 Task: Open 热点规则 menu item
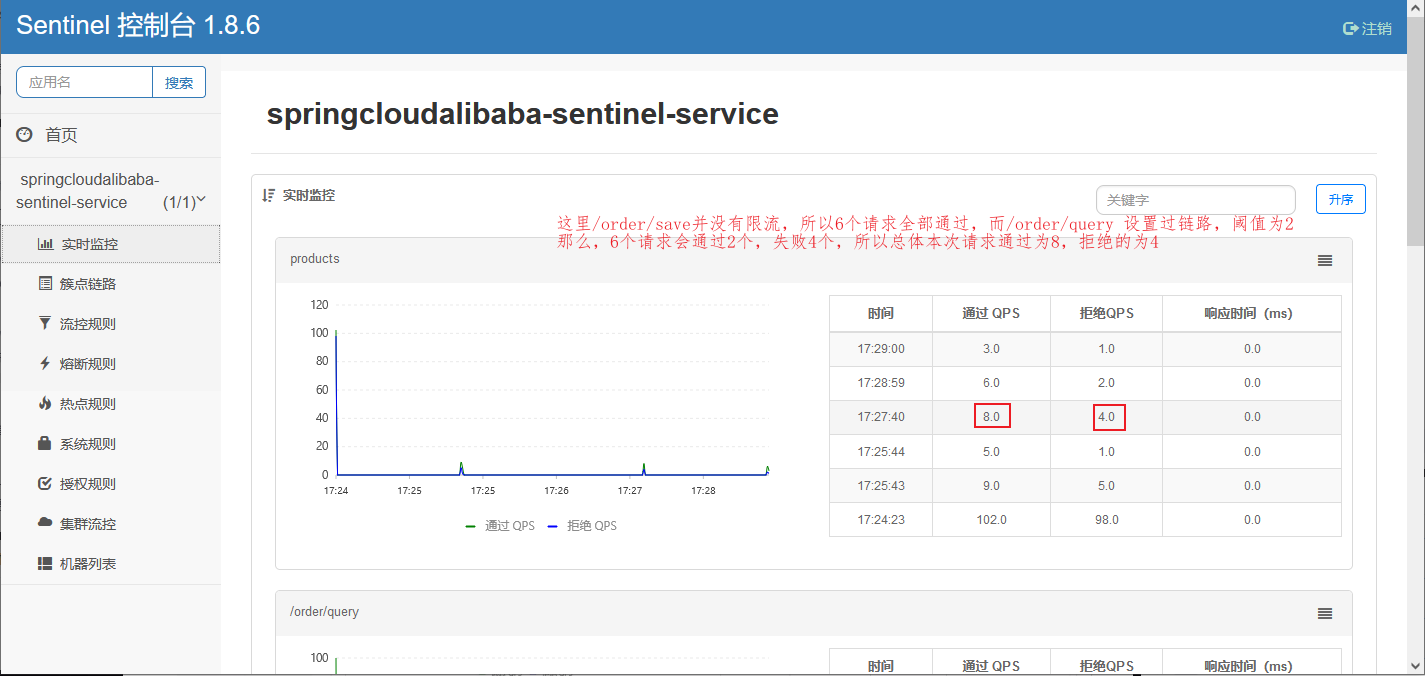pyautogui.click(x=110, y=404)
